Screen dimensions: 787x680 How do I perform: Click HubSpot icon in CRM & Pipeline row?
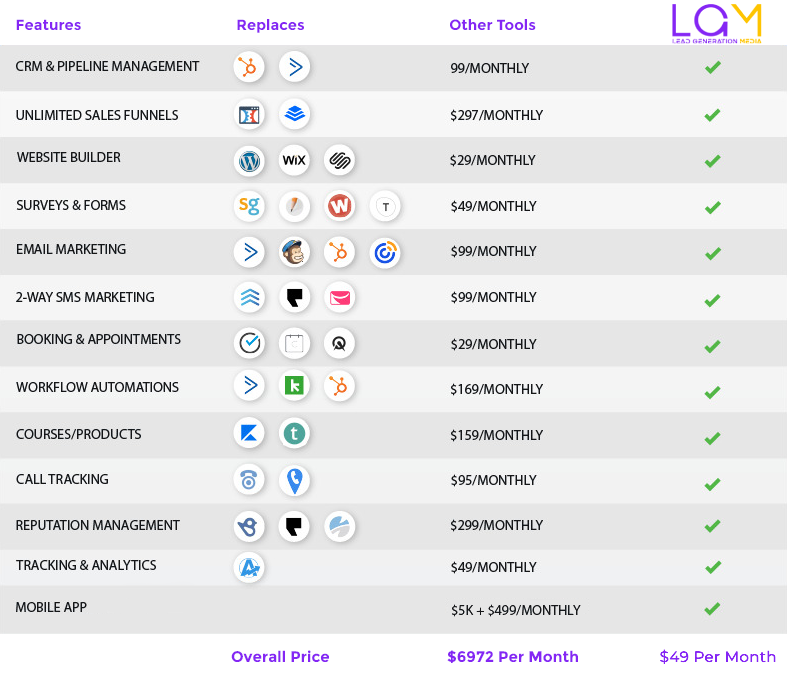[x=249, y=67]
